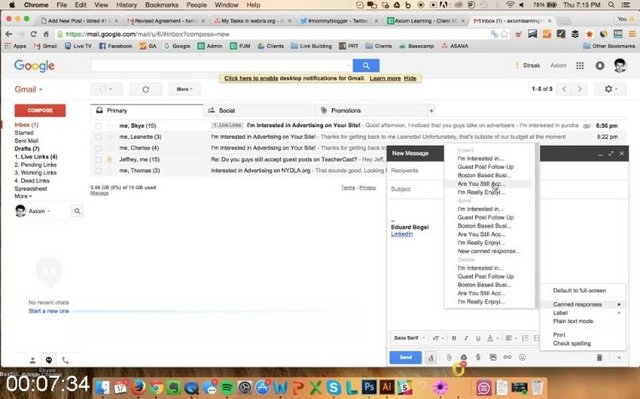Screen dimensions: 640x399
Task: Open the account profile picture
Action: (x=620, y=65)
